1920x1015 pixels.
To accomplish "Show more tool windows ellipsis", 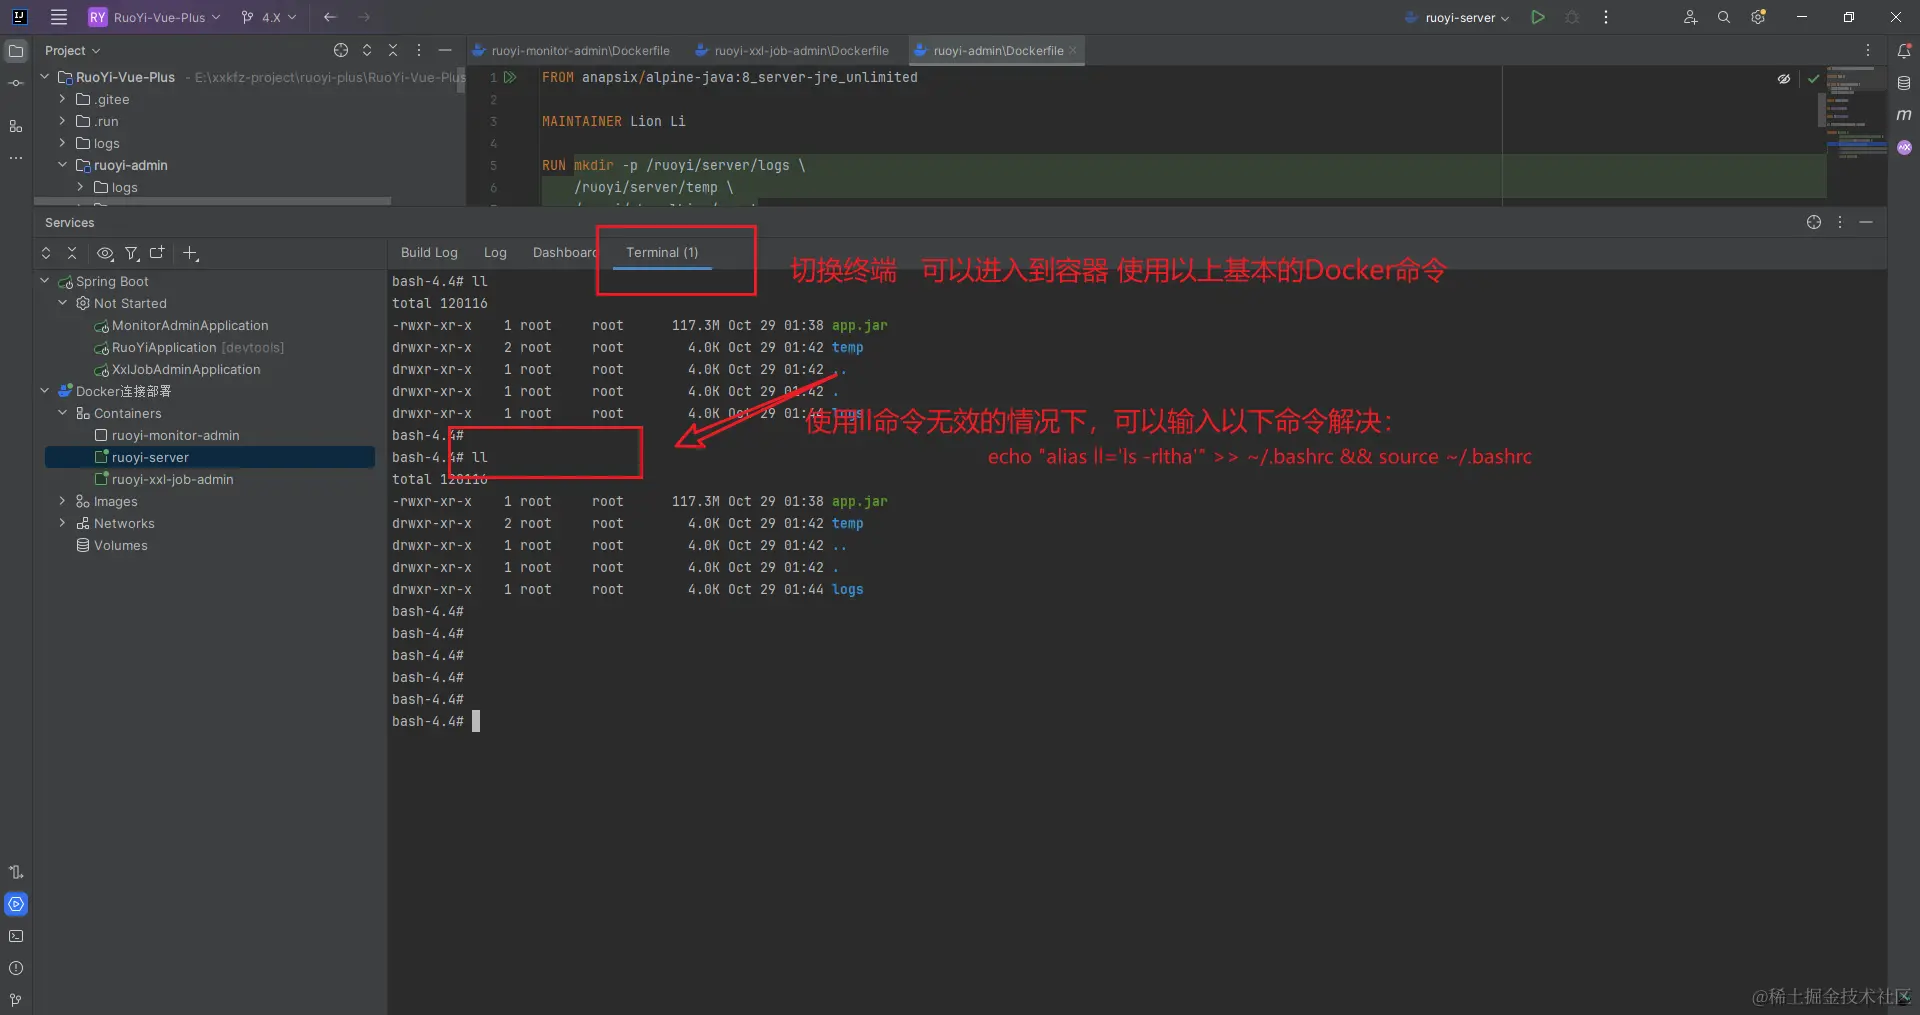I will (16, 158).
